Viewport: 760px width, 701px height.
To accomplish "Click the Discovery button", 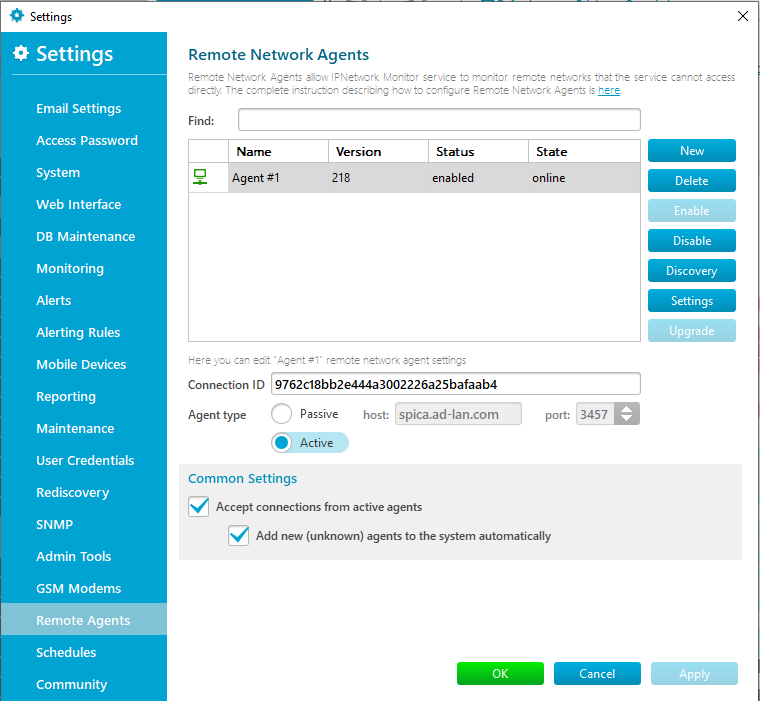I will 692,271.
